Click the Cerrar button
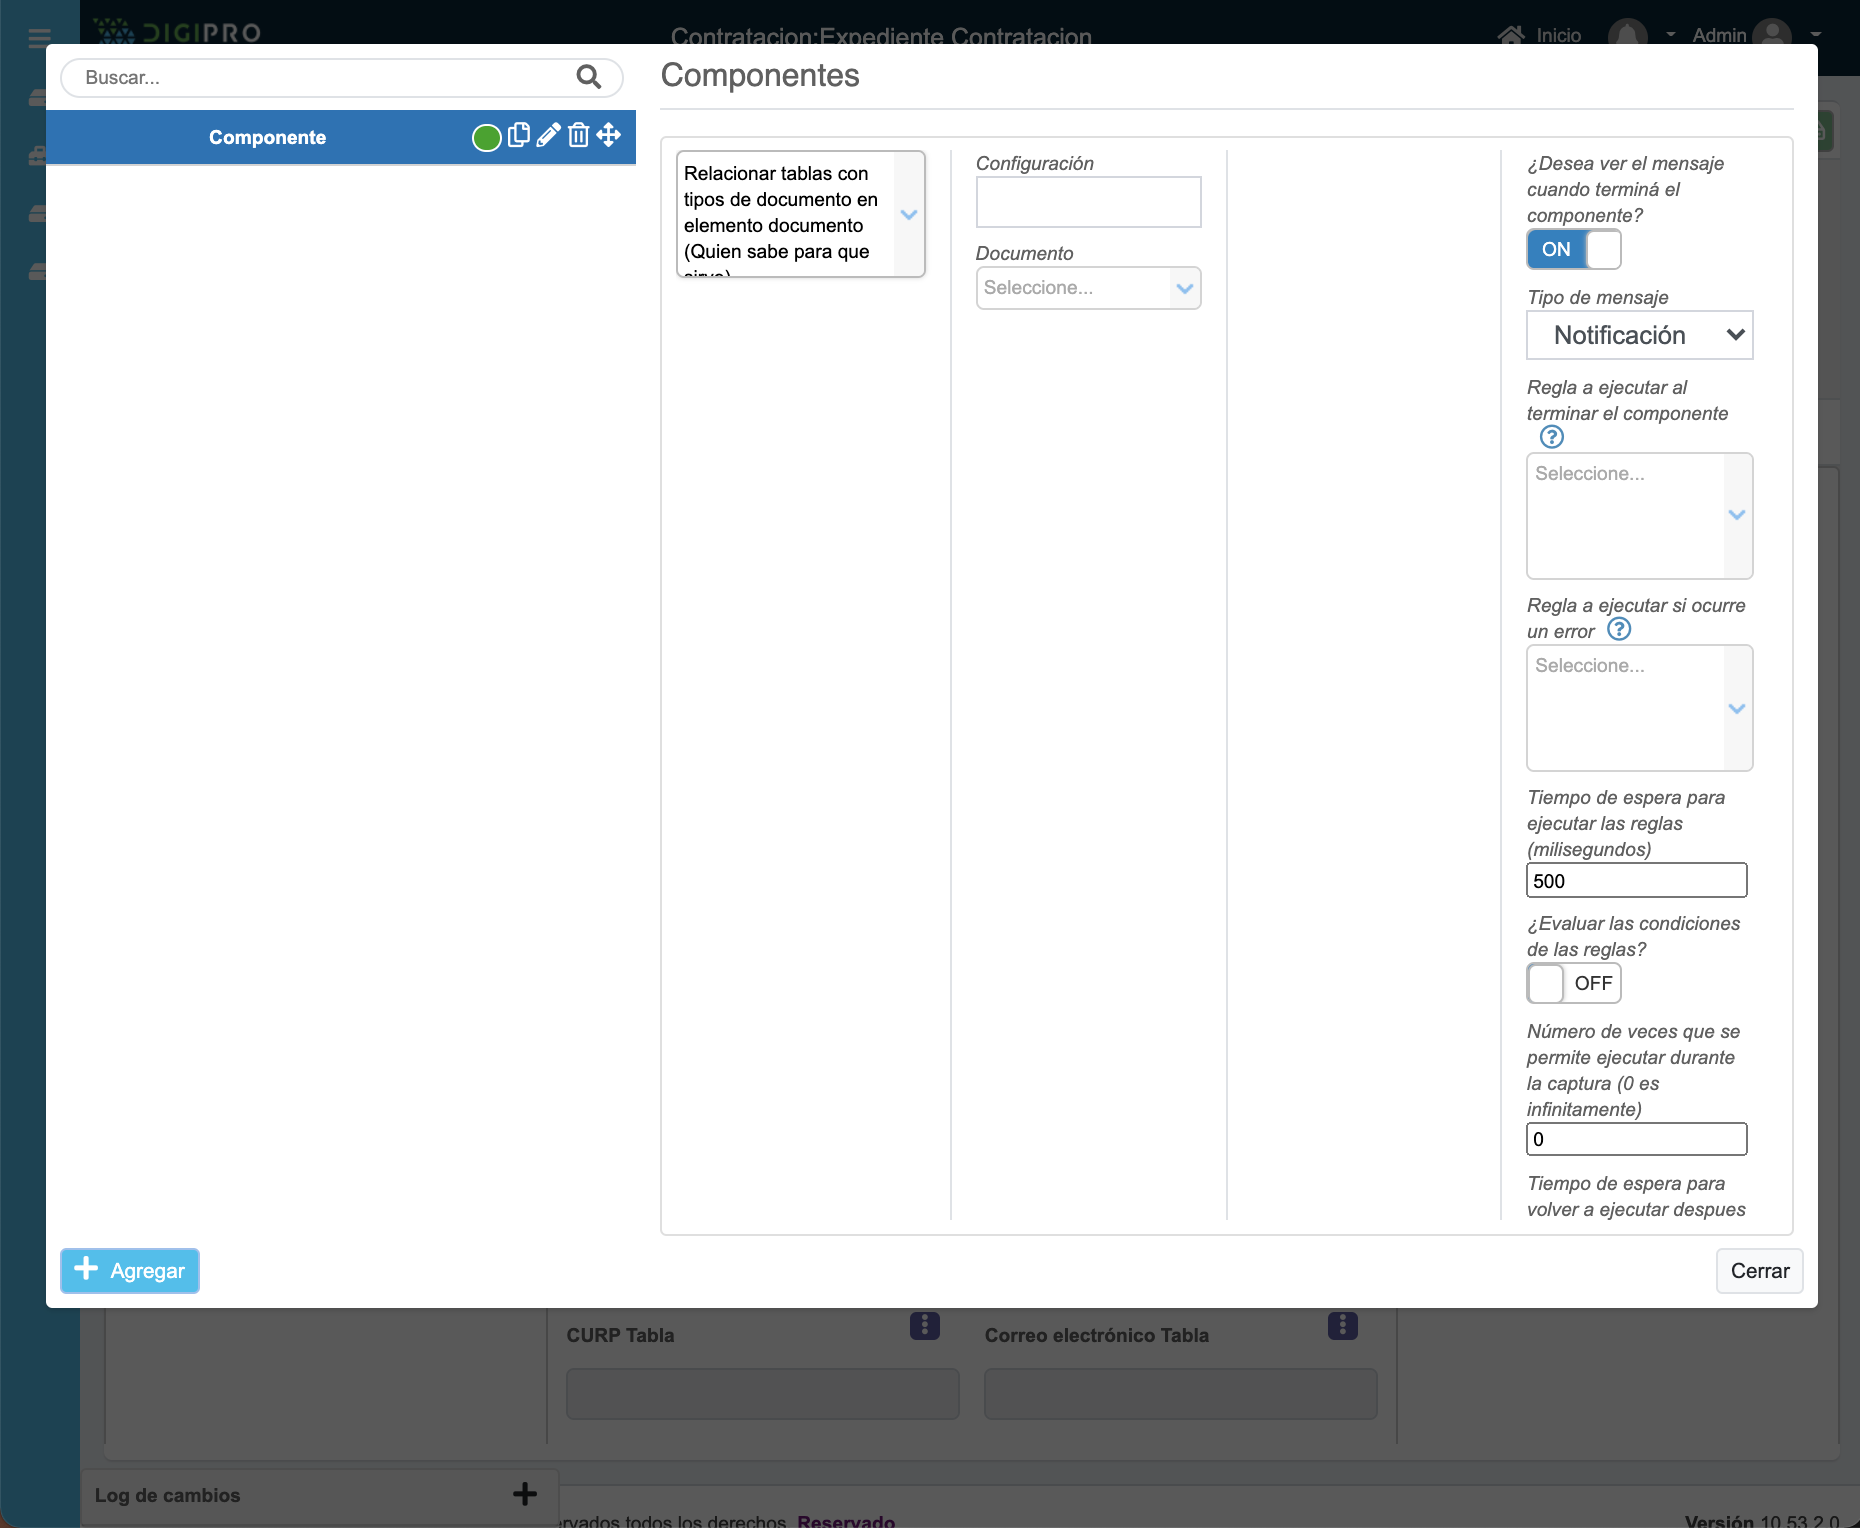 coord(1759,1270)
